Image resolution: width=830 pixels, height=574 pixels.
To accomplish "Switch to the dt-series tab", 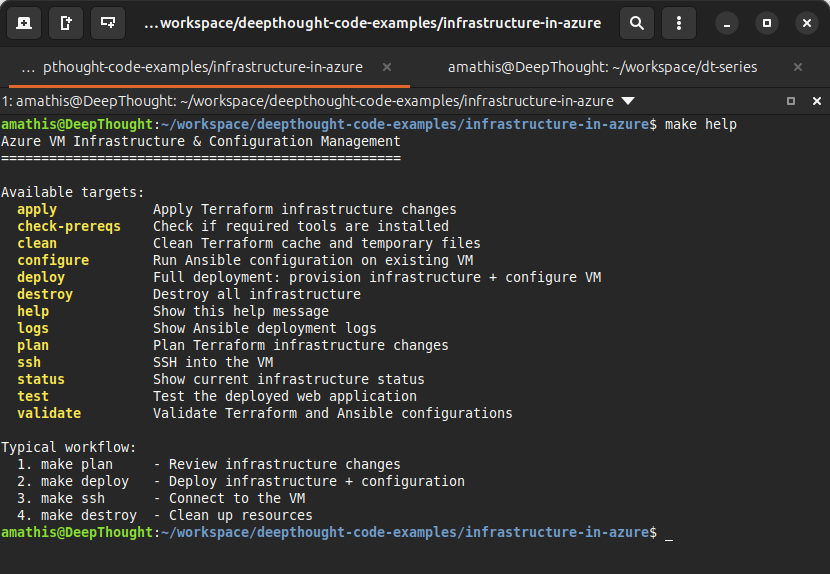I will click(602, 67).
